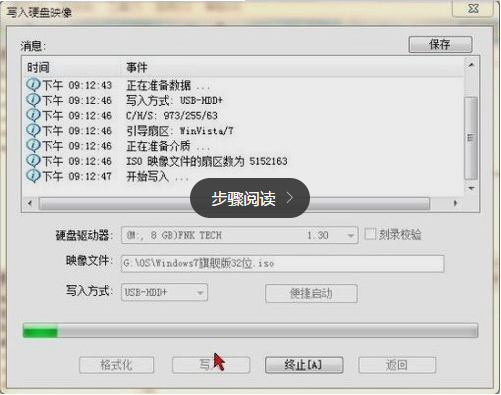Click the message list scroll down arrow
The width and height of the screenshot is (501, 395).
coord(471,188)
